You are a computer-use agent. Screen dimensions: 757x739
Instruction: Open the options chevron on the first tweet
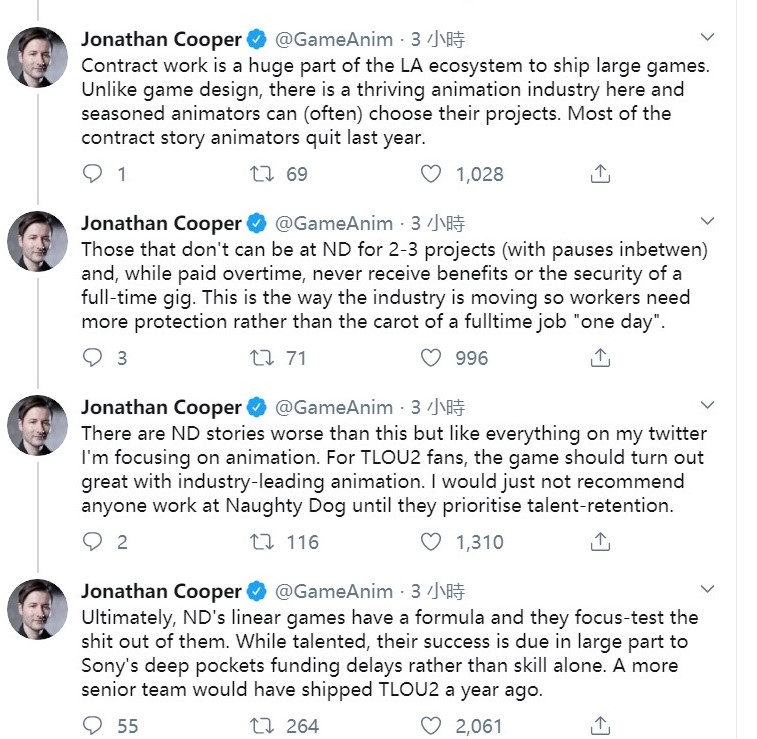[x=707, y=37]
